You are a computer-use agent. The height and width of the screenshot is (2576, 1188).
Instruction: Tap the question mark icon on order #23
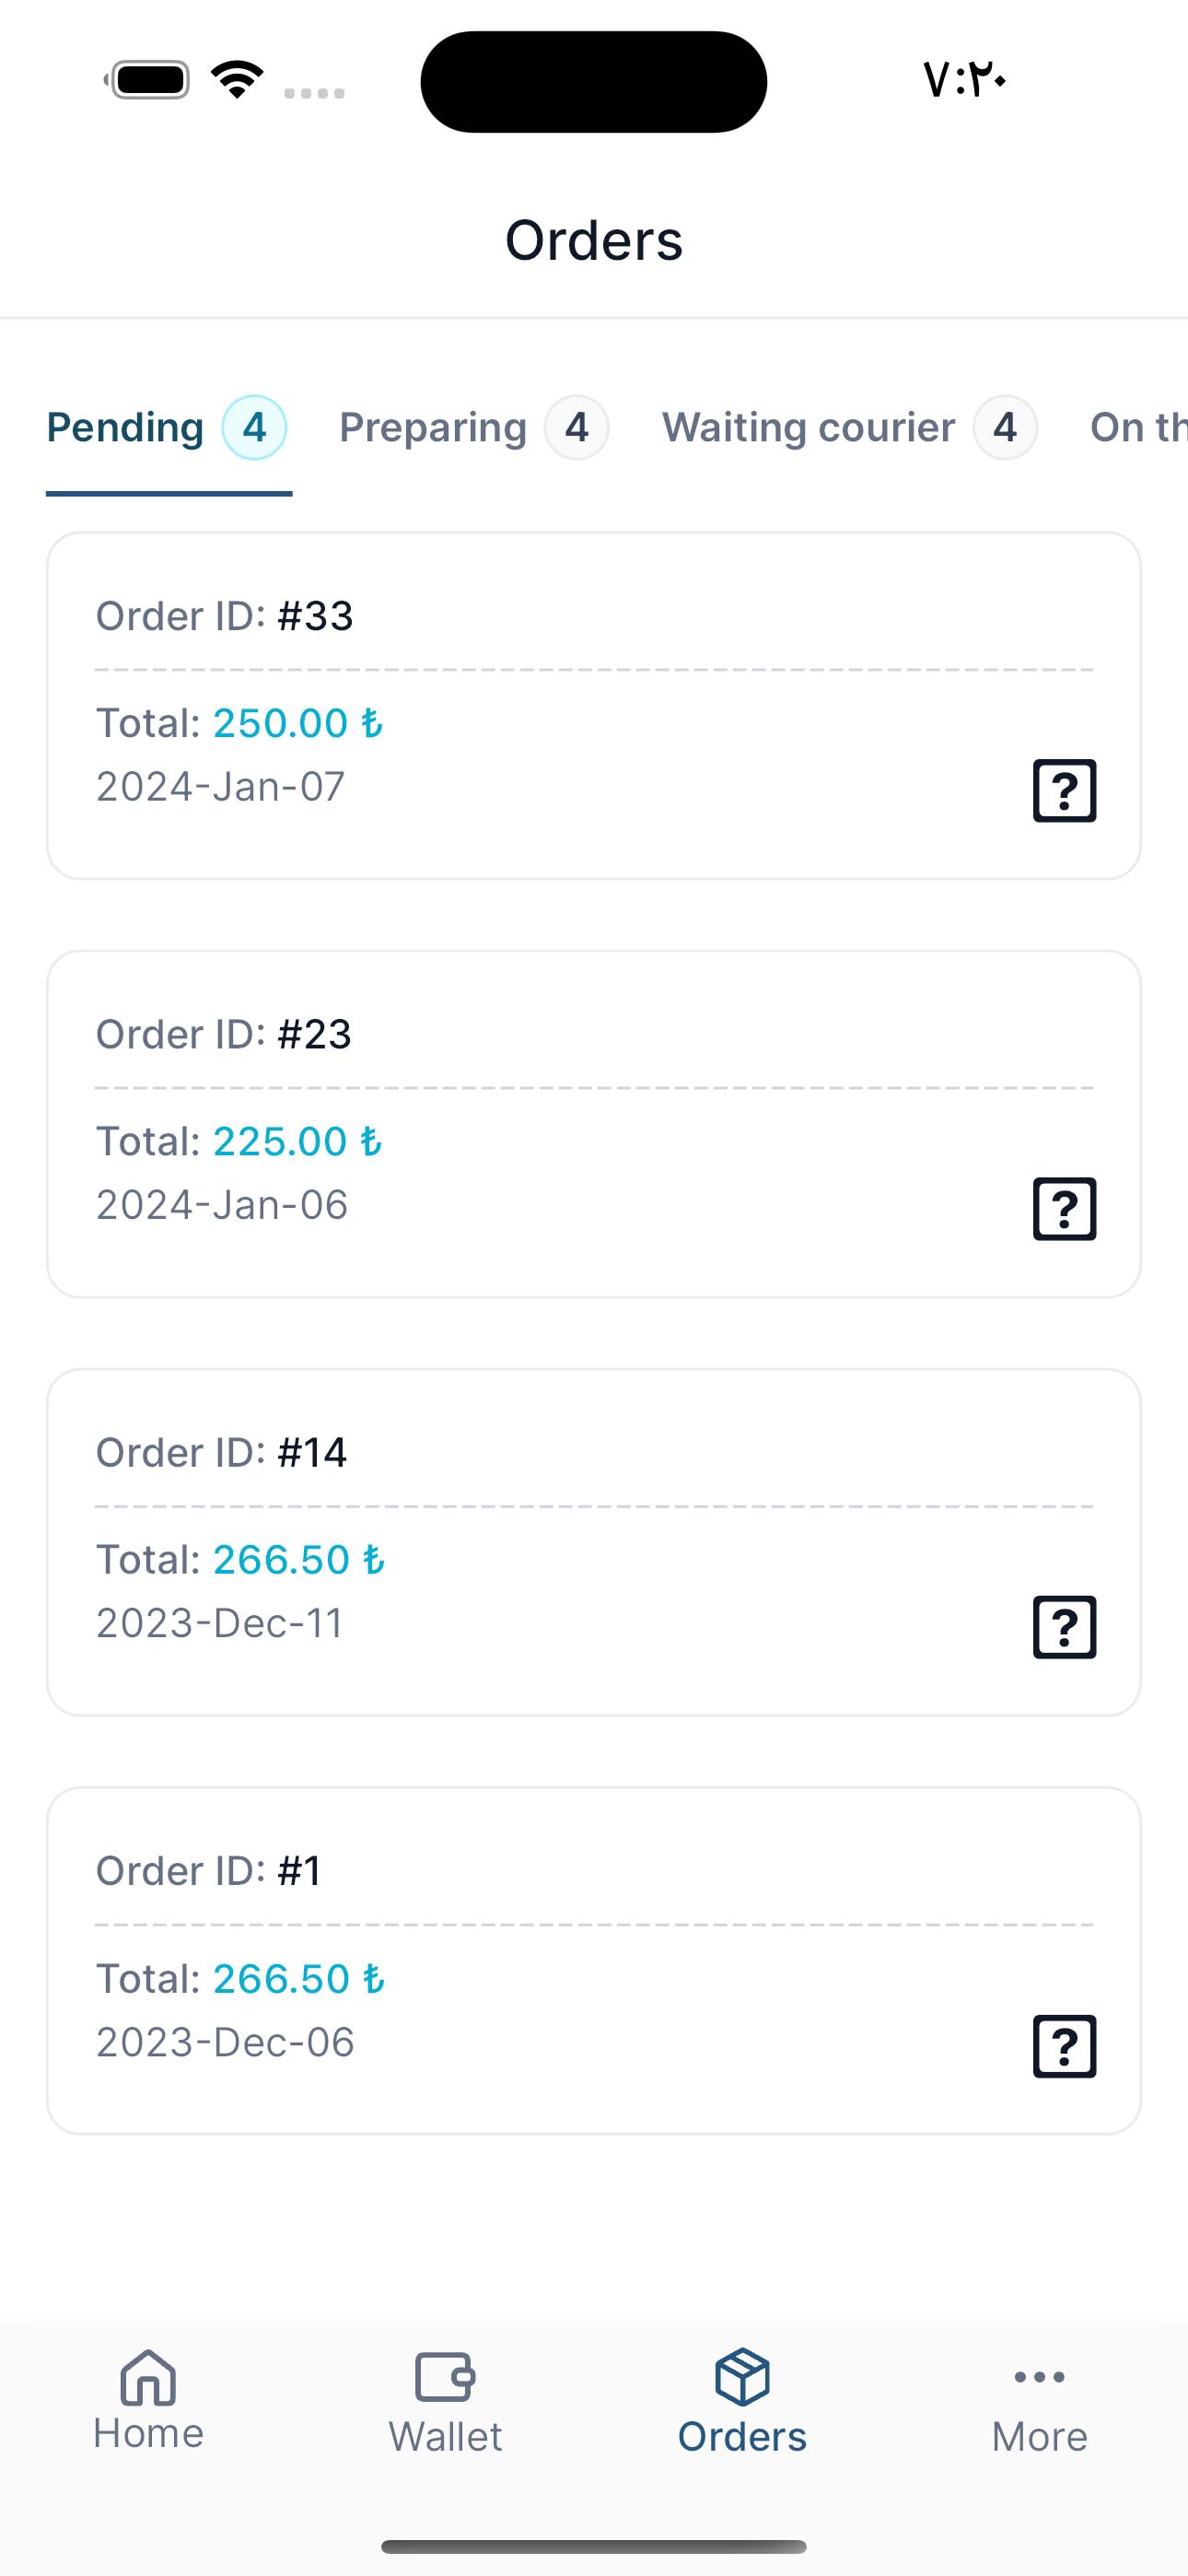click(x=1064, y=1208)
